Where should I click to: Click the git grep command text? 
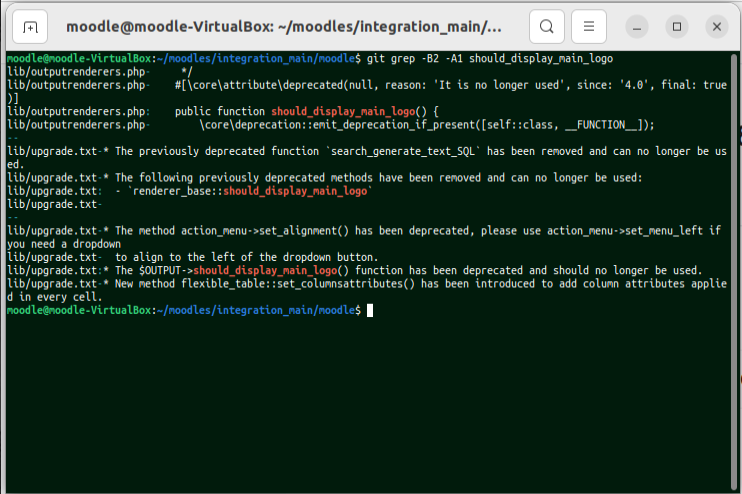click(x=490, y=59)
